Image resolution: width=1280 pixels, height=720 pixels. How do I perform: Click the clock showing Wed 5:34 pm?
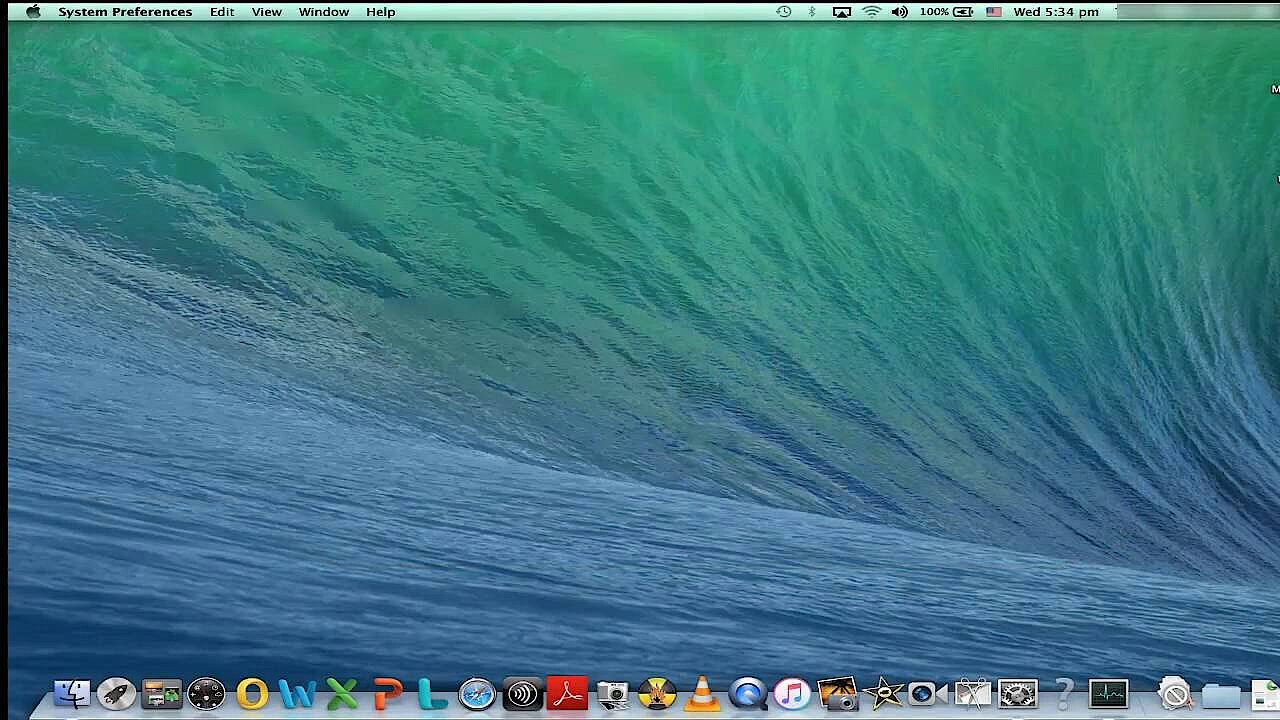(1056, 12)
